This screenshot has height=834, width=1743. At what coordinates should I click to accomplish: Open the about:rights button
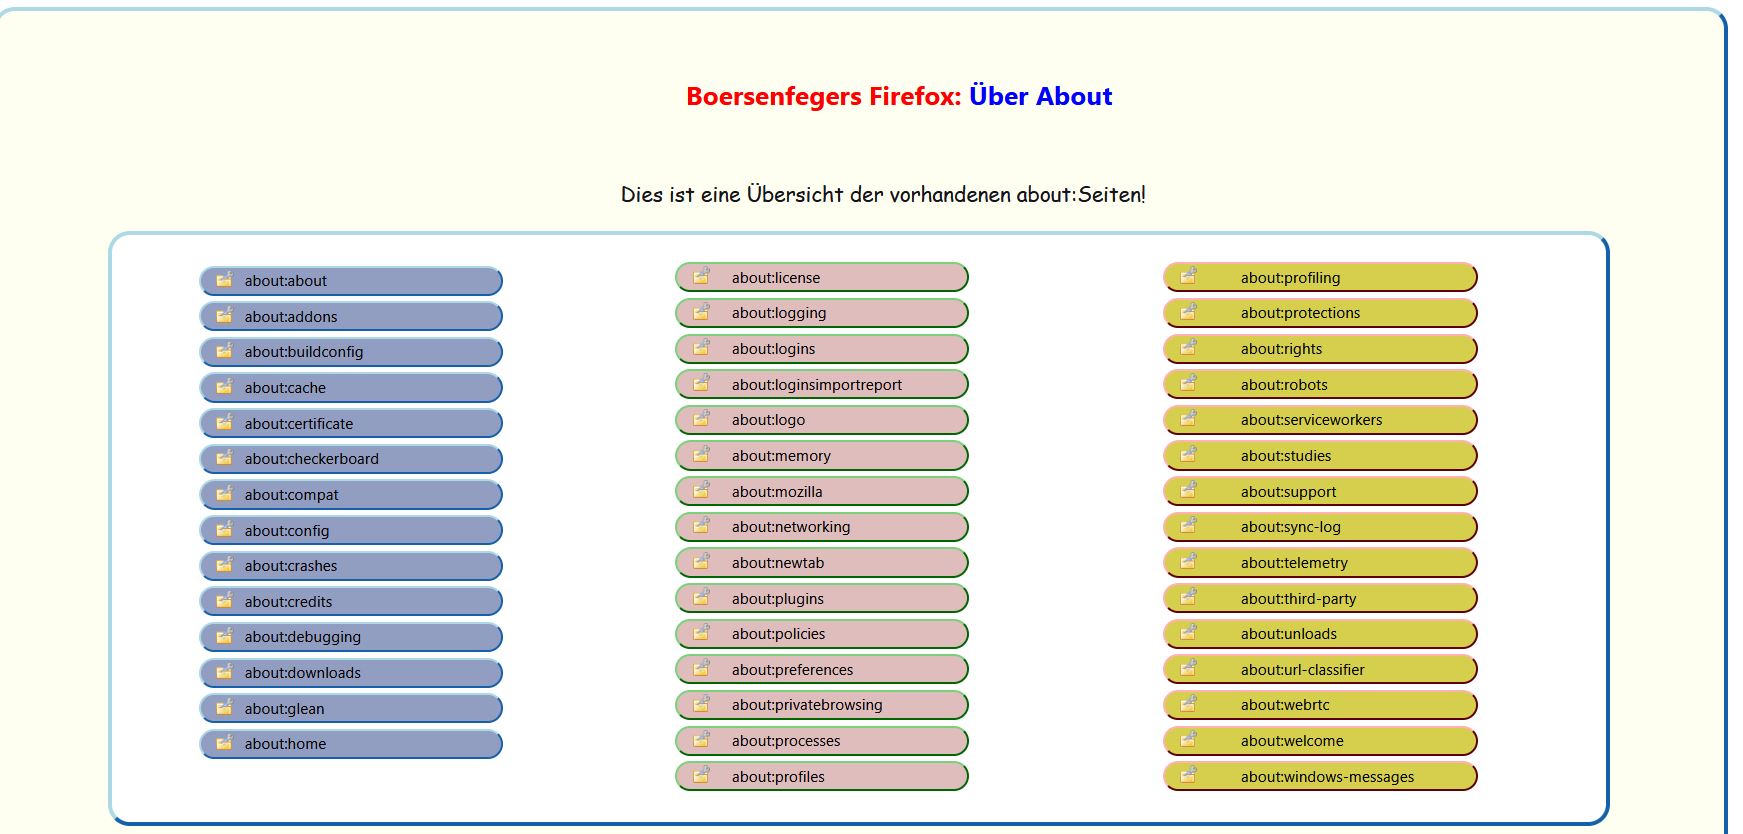(1320, 349)
